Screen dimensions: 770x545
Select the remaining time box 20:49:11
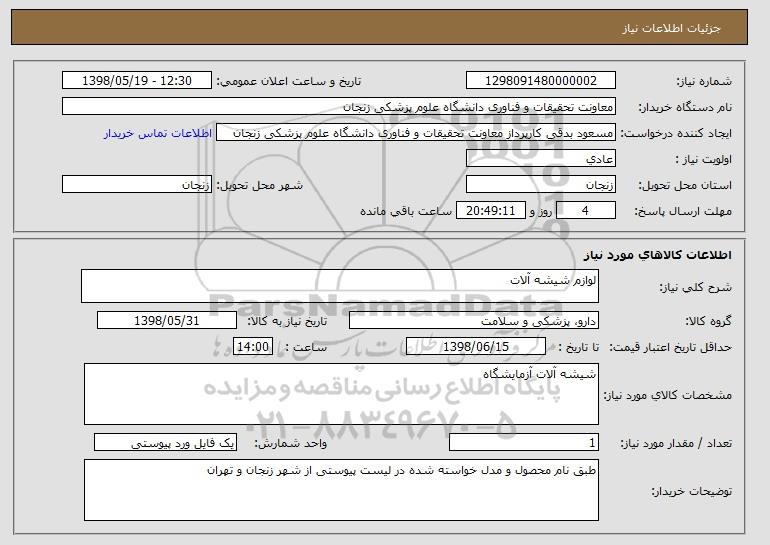click(x=491, y=211)
